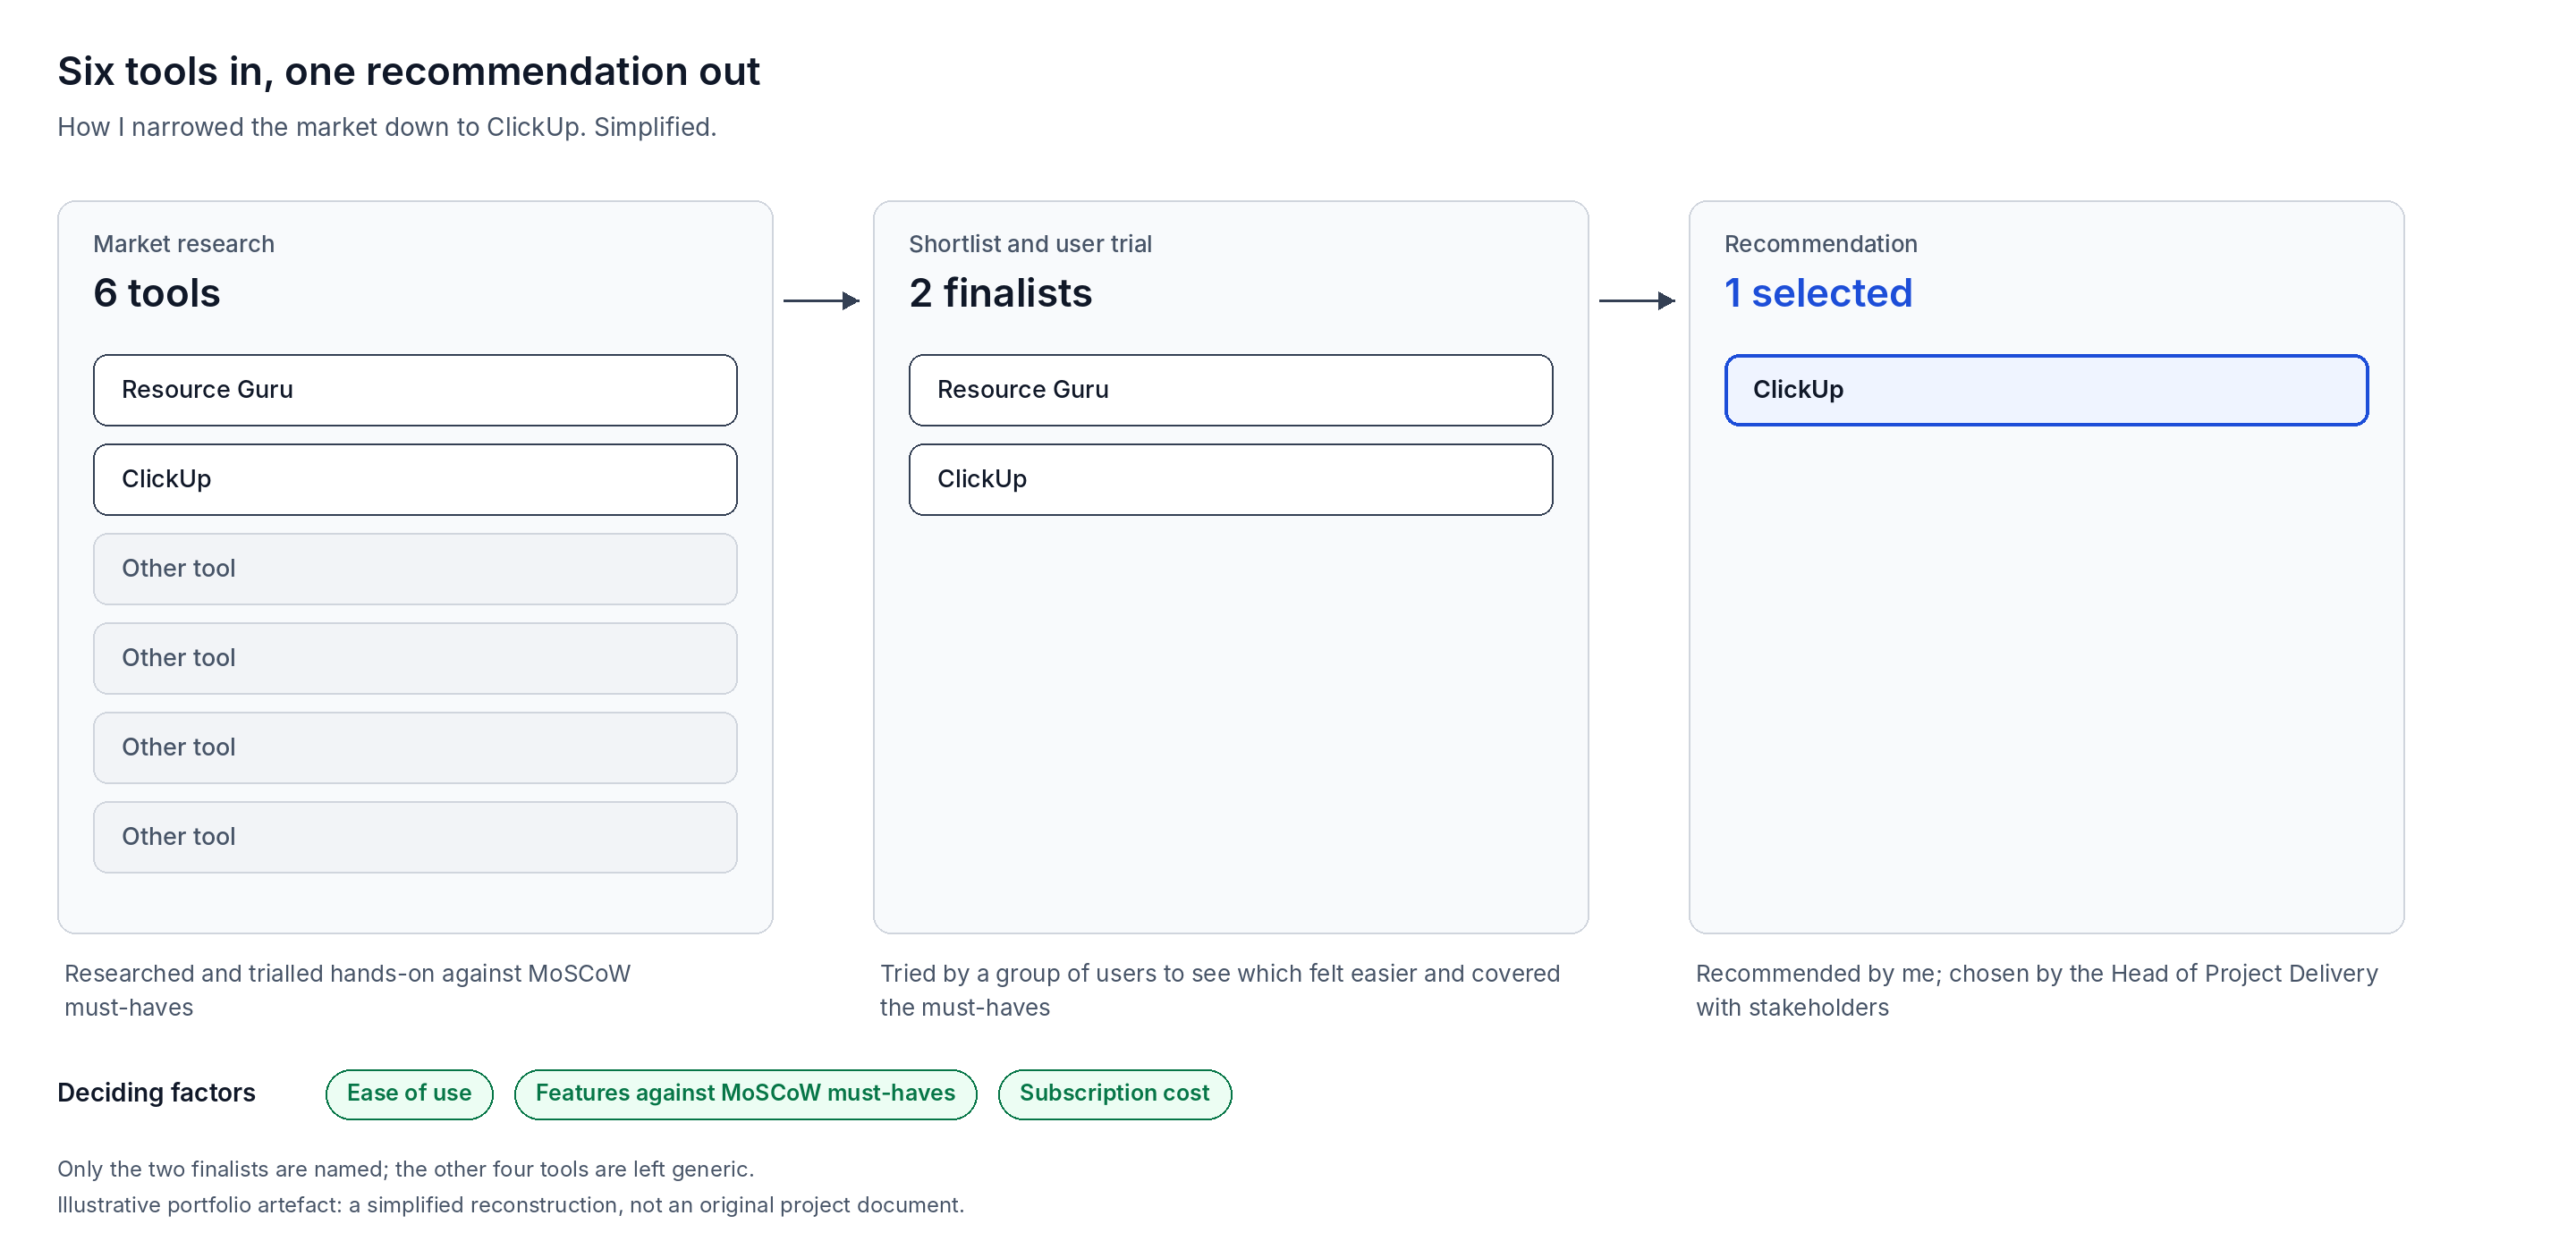Viewport: 2576px width, 1241px height.
Task: Select "Features against MoSCoW must-haves" pill
Action: pos(745,1094)
